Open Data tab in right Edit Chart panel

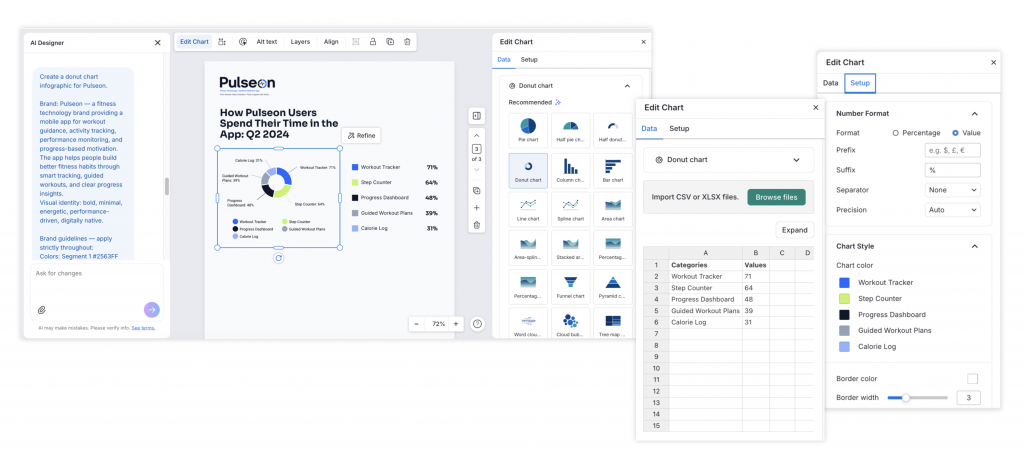click(x=831, y=83)
